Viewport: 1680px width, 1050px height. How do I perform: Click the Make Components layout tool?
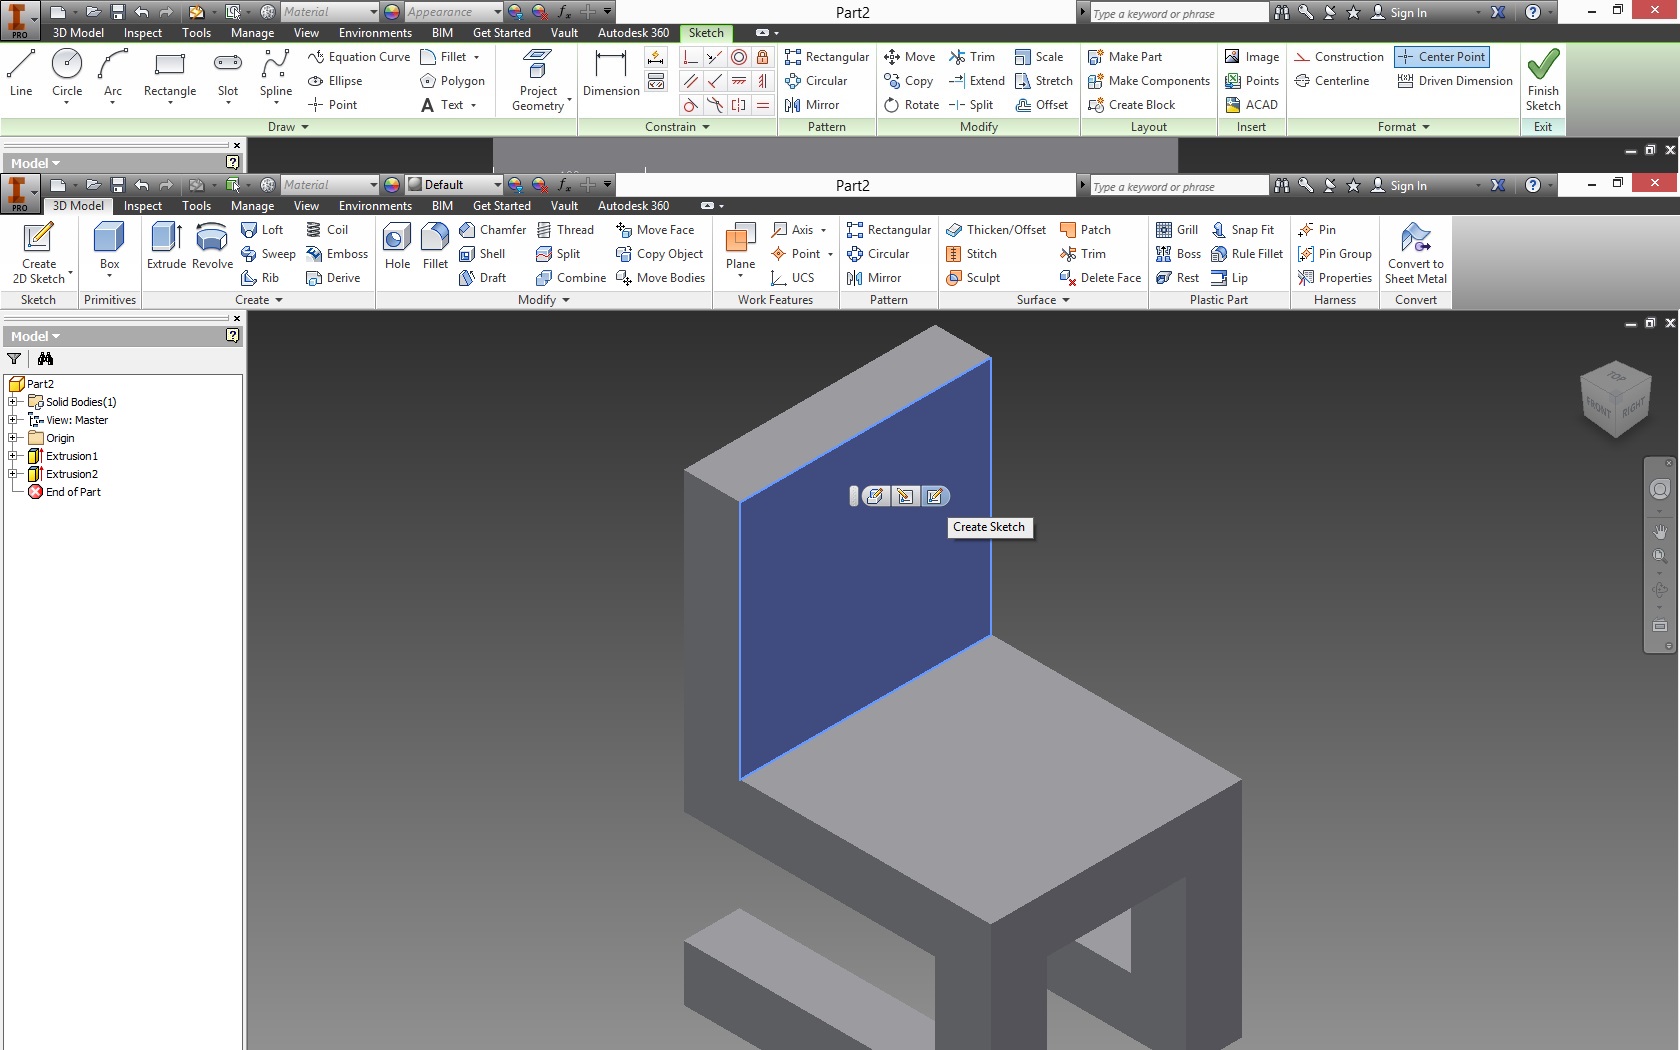coord(1149,81)
